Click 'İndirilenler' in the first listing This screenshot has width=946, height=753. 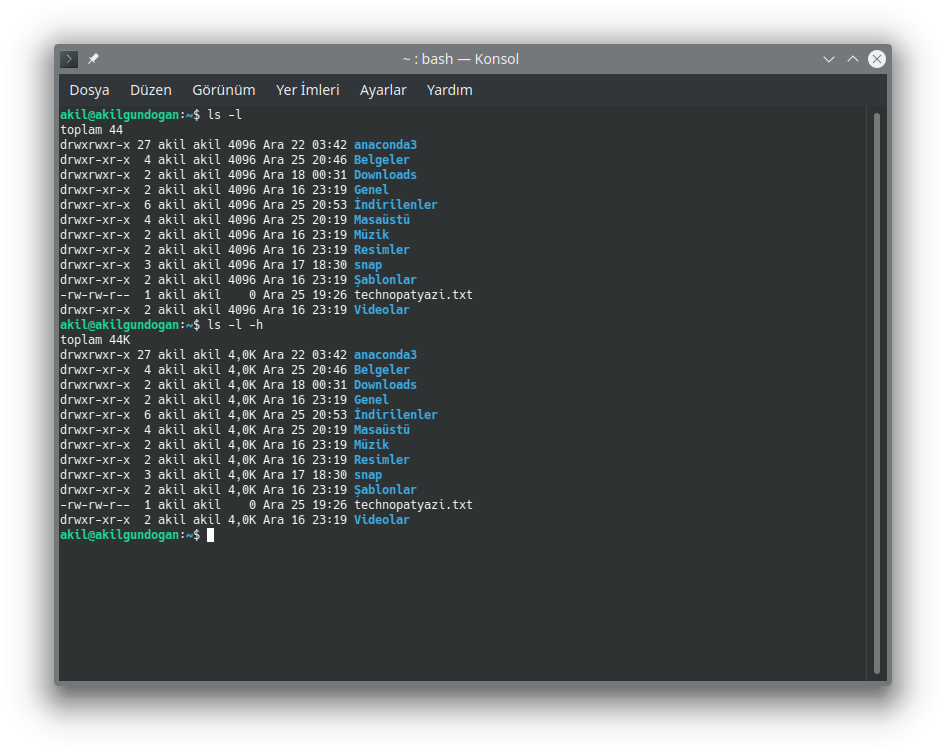(x=396, y=205)
